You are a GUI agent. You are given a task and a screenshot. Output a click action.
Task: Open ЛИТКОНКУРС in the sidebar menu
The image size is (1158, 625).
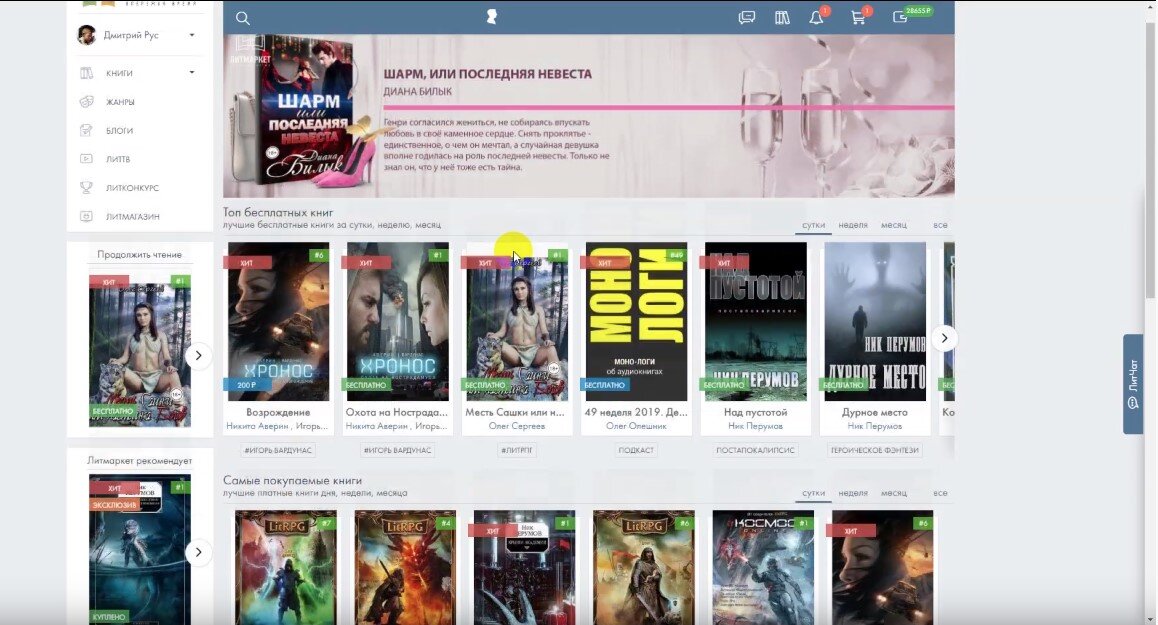[x=132, y=188]
